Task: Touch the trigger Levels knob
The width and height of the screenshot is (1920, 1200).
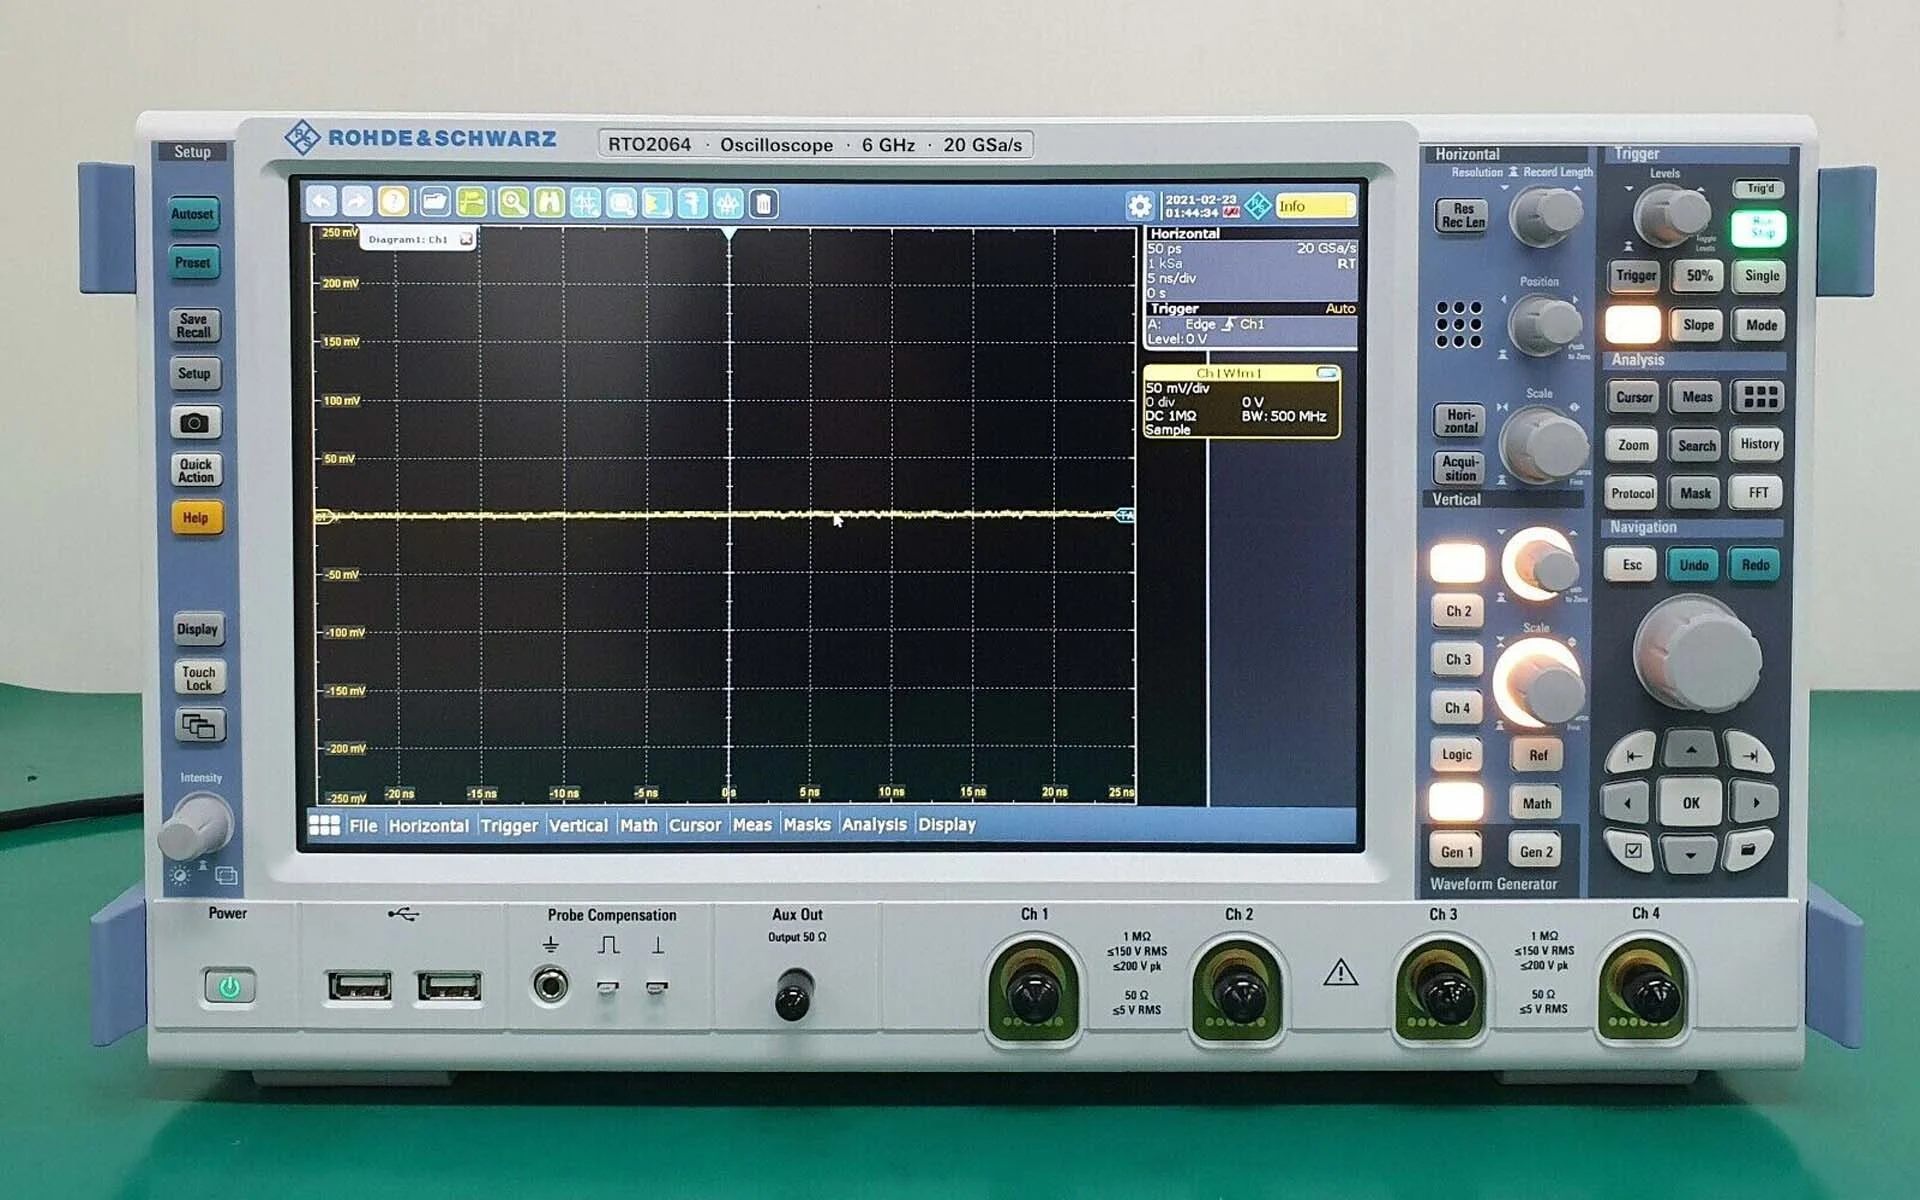Action: pos(1670,215)
